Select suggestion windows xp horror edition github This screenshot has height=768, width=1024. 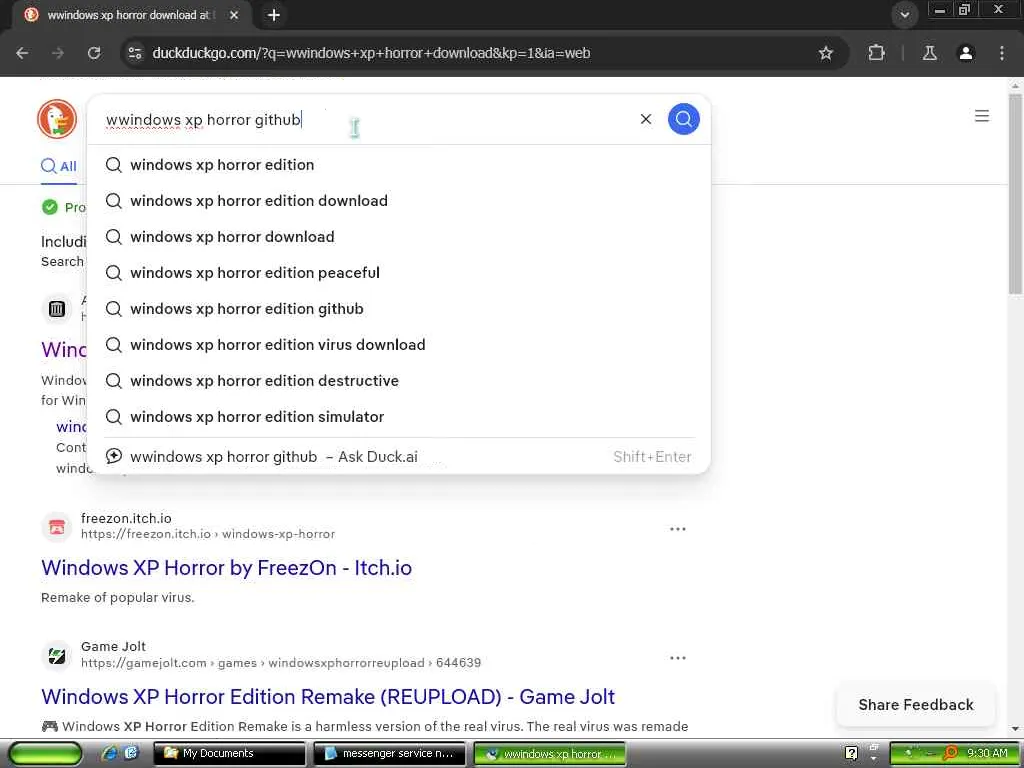coord(398,308)
